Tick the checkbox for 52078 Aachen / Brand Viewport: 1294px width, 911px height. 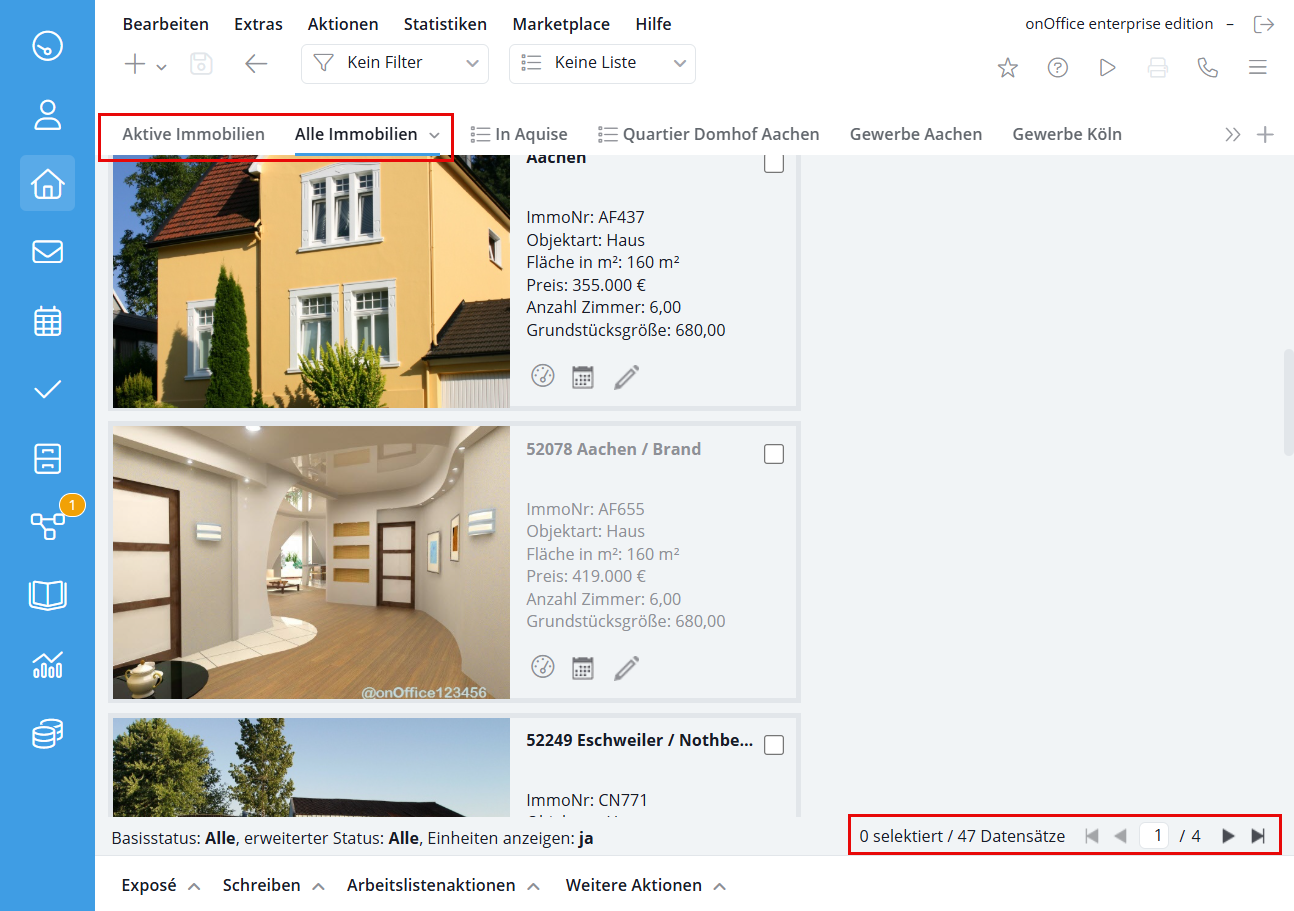[774, 454]
